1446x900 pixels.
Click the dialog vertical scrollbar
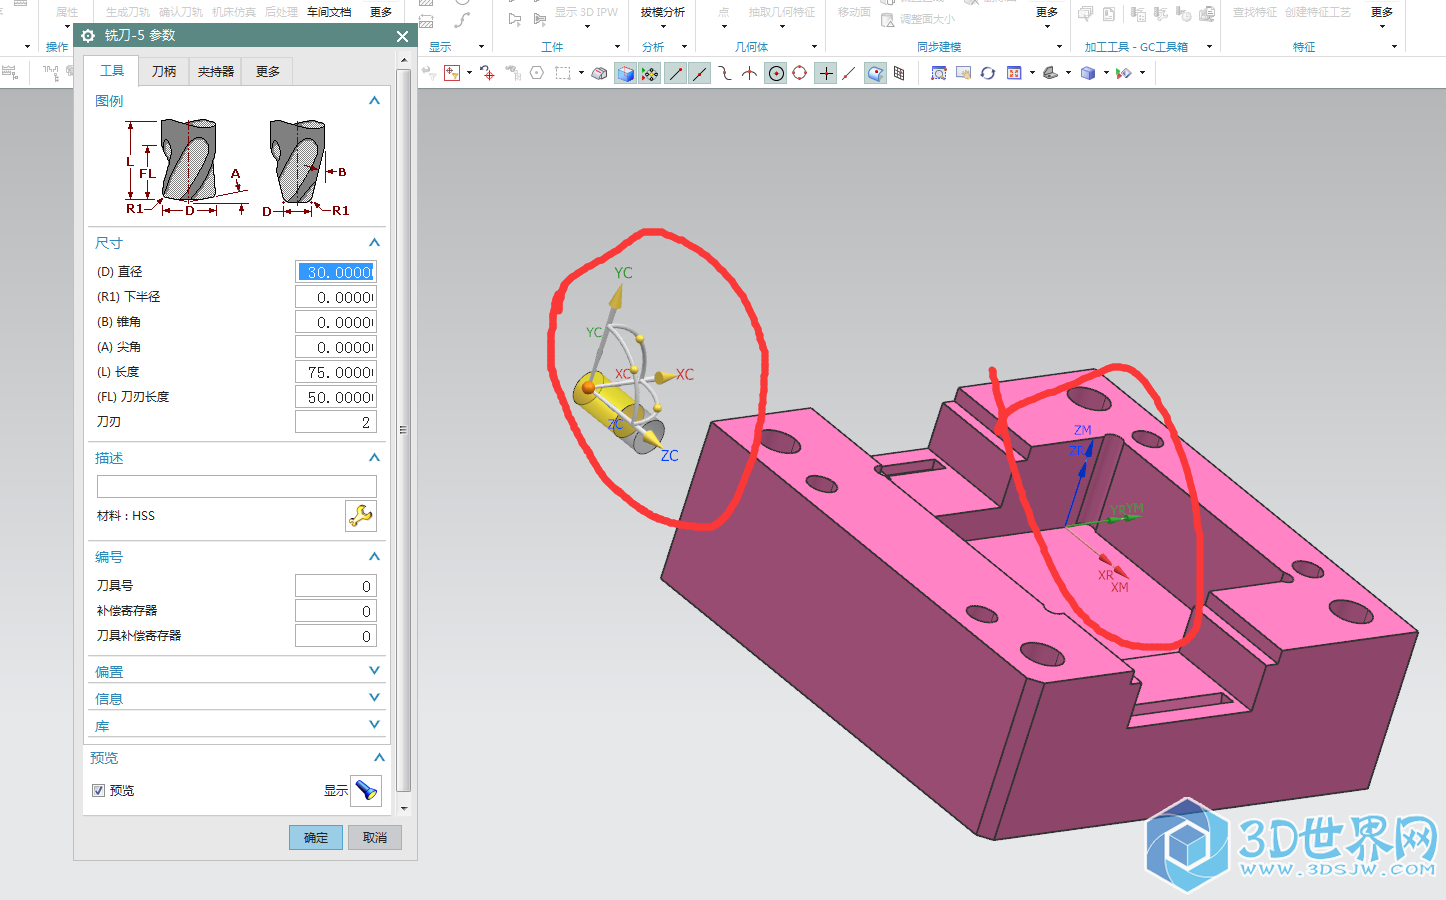pos(404,430)
